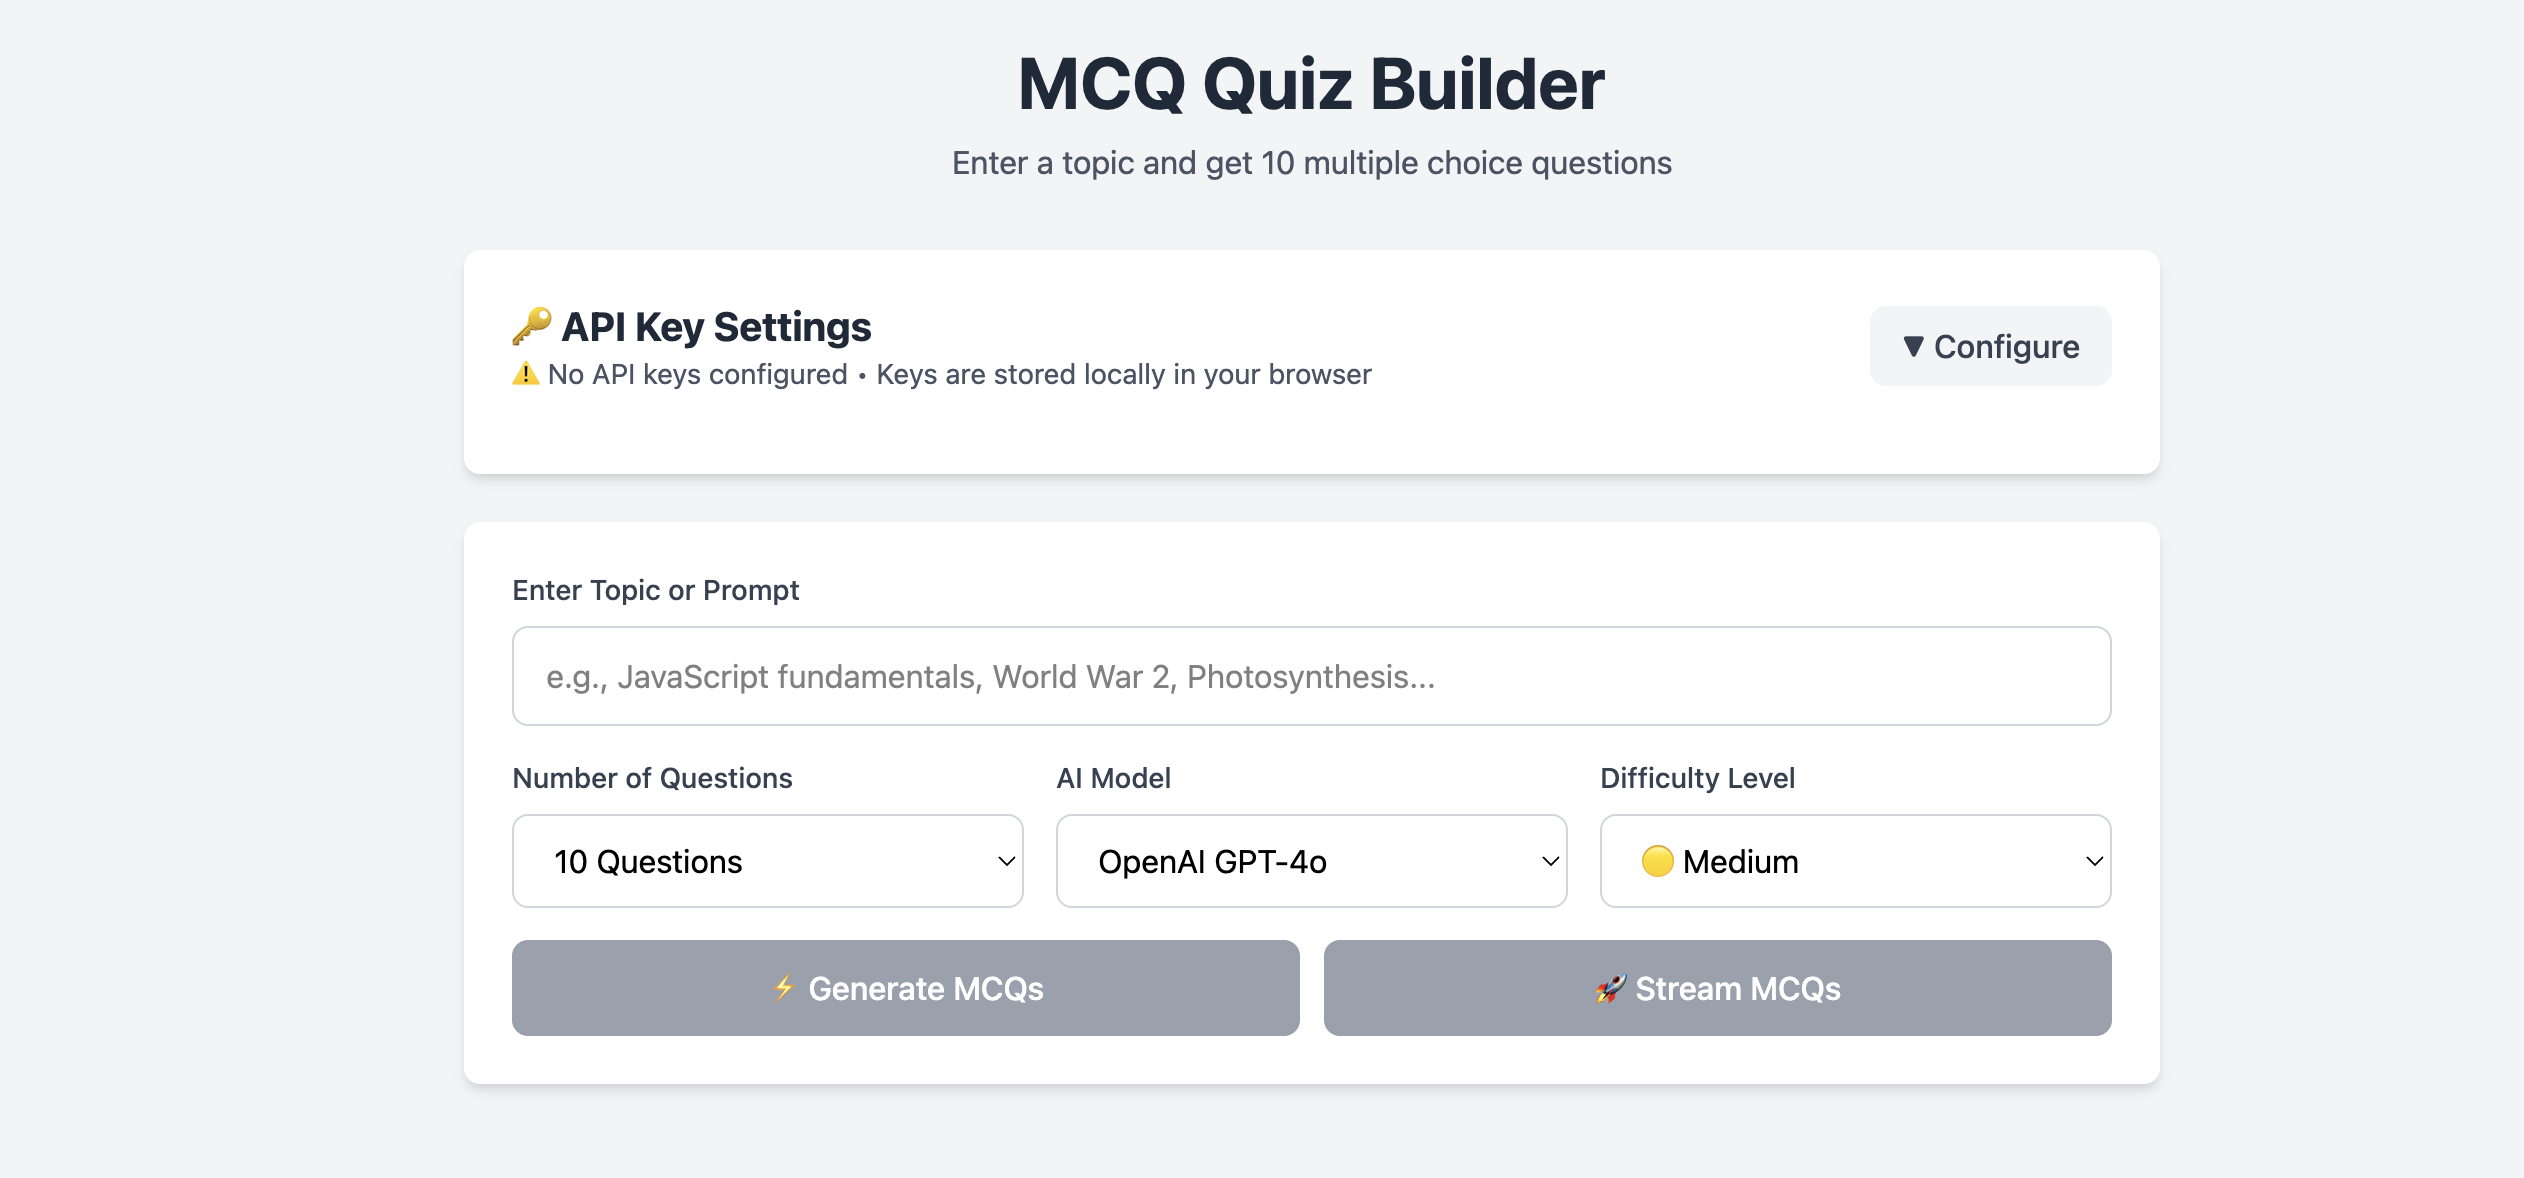Click the lightning bolt on Generate MCQs
Image resolution: width=2524 pixels, height=1178 pixels.
(x=784, y=987)
